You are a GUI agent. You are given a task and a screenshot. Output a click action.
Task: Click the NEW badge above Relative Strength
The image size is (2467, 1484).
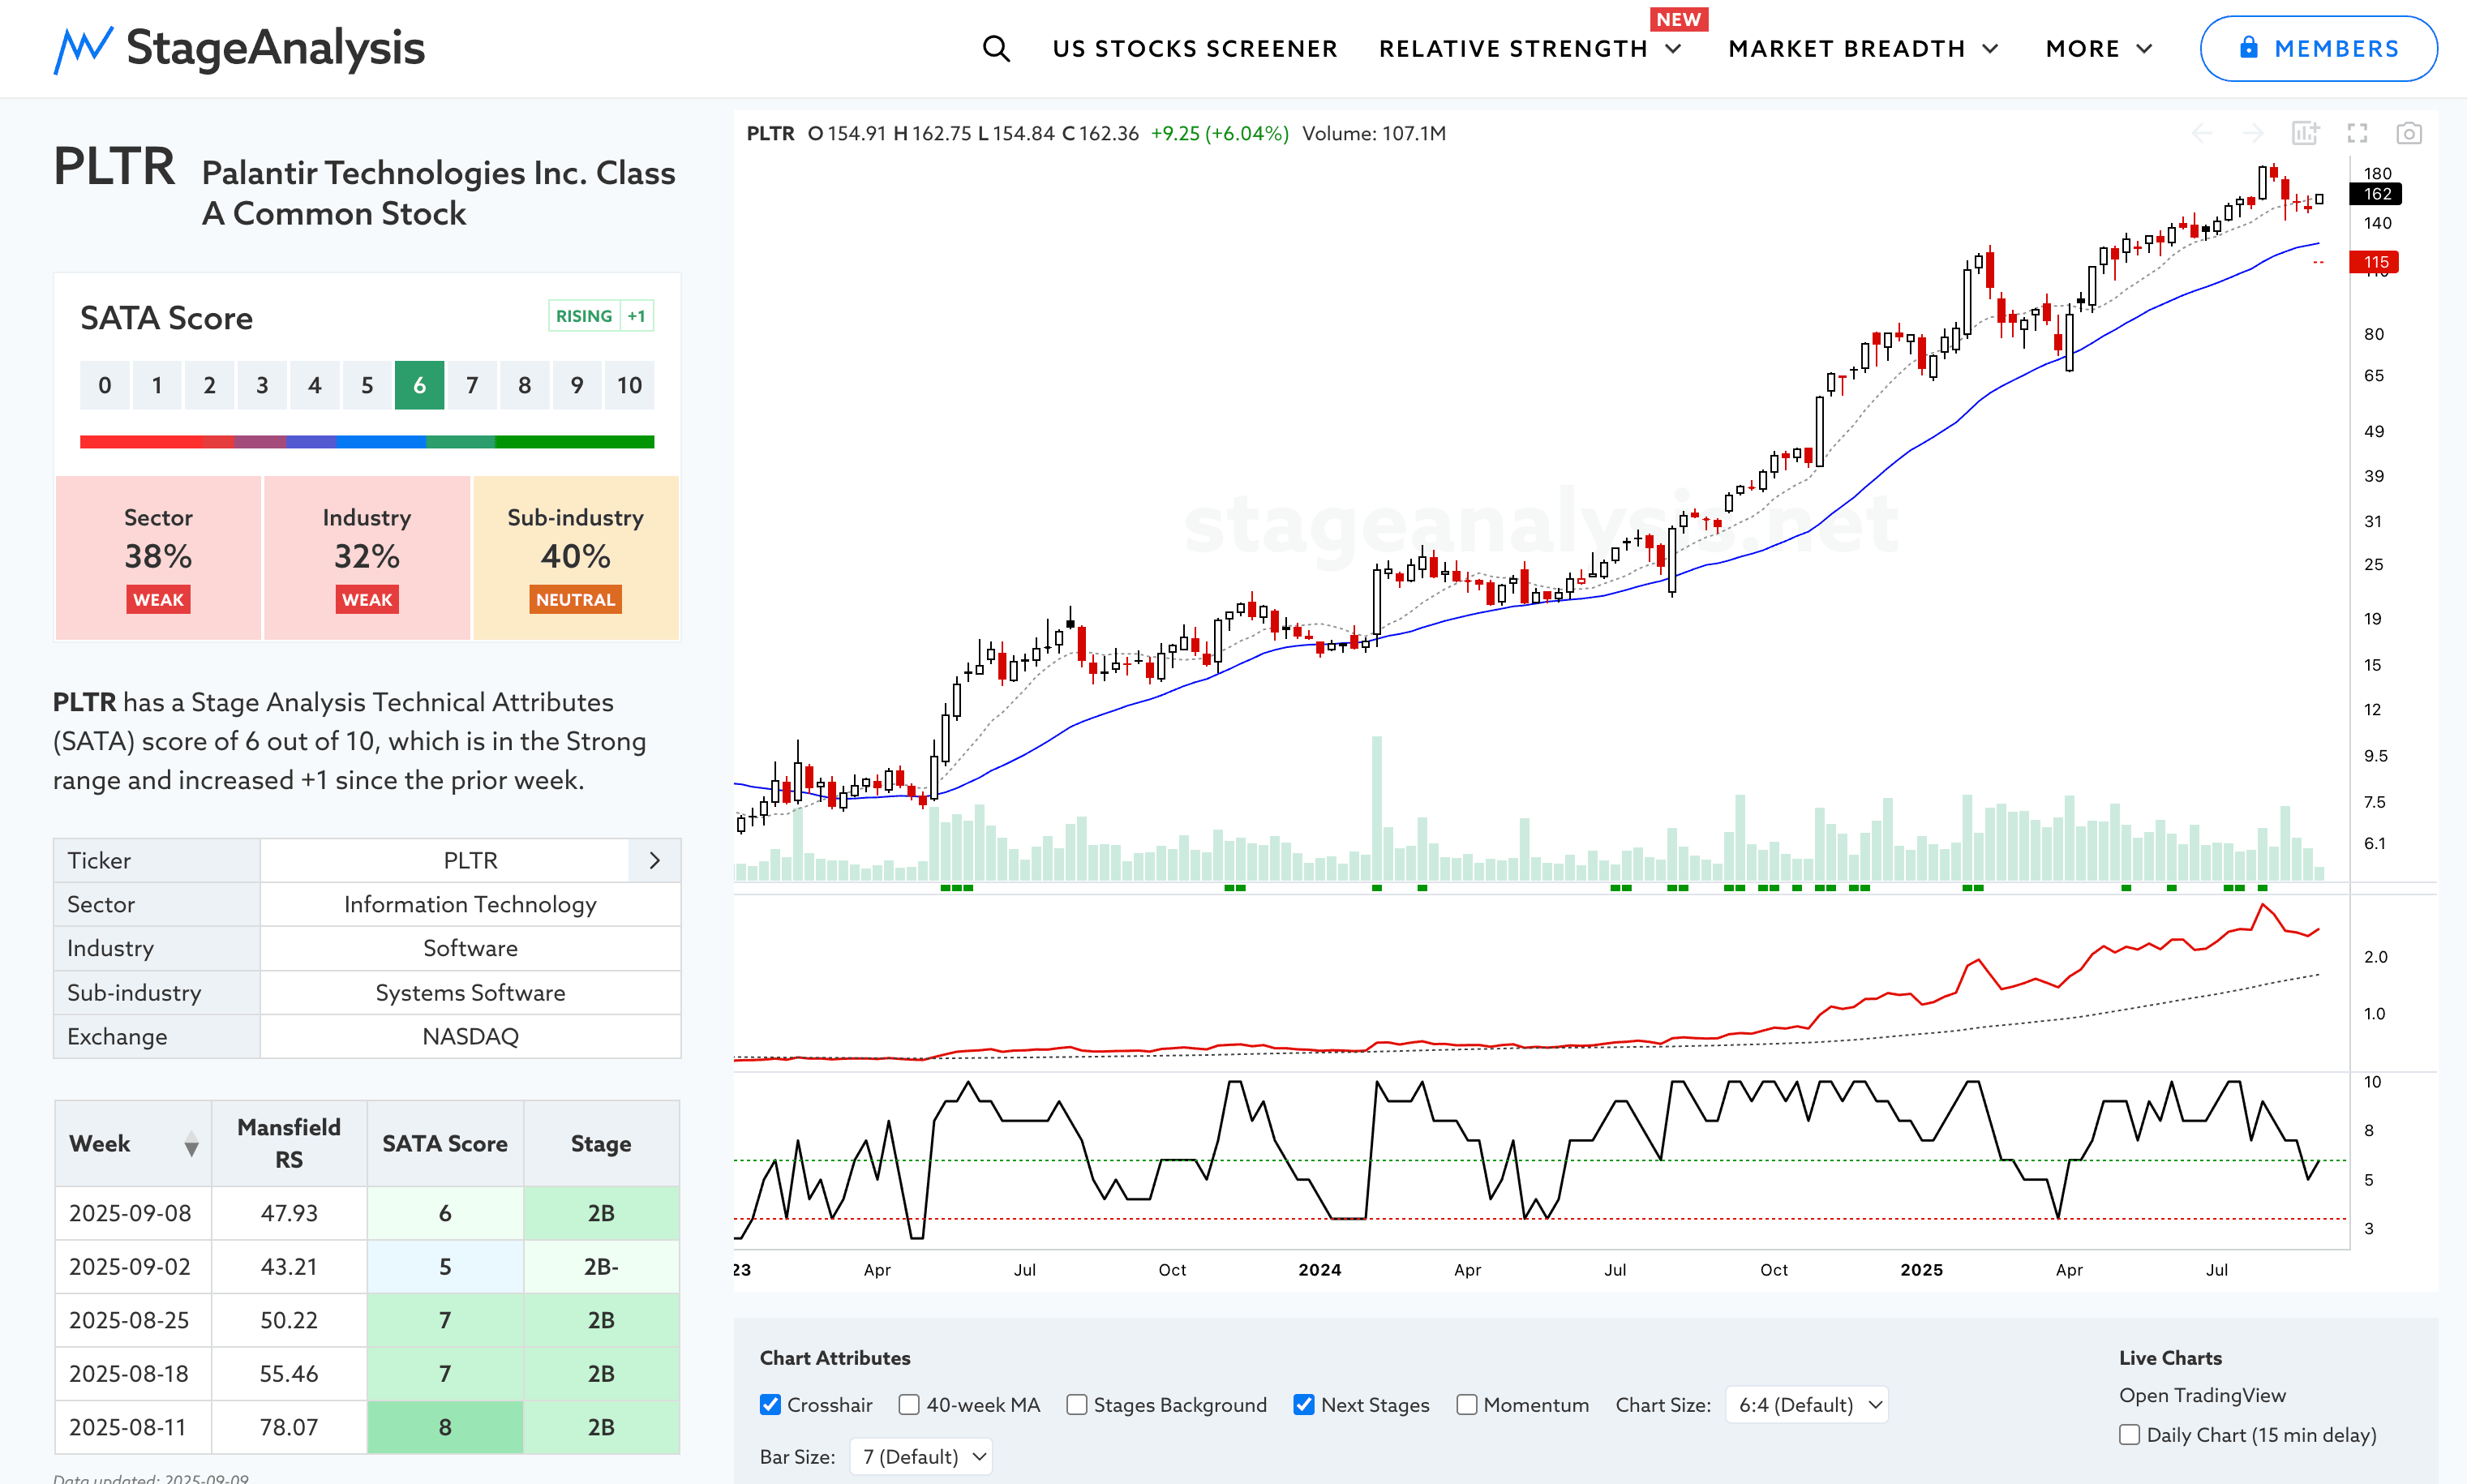pos(1679,19)
